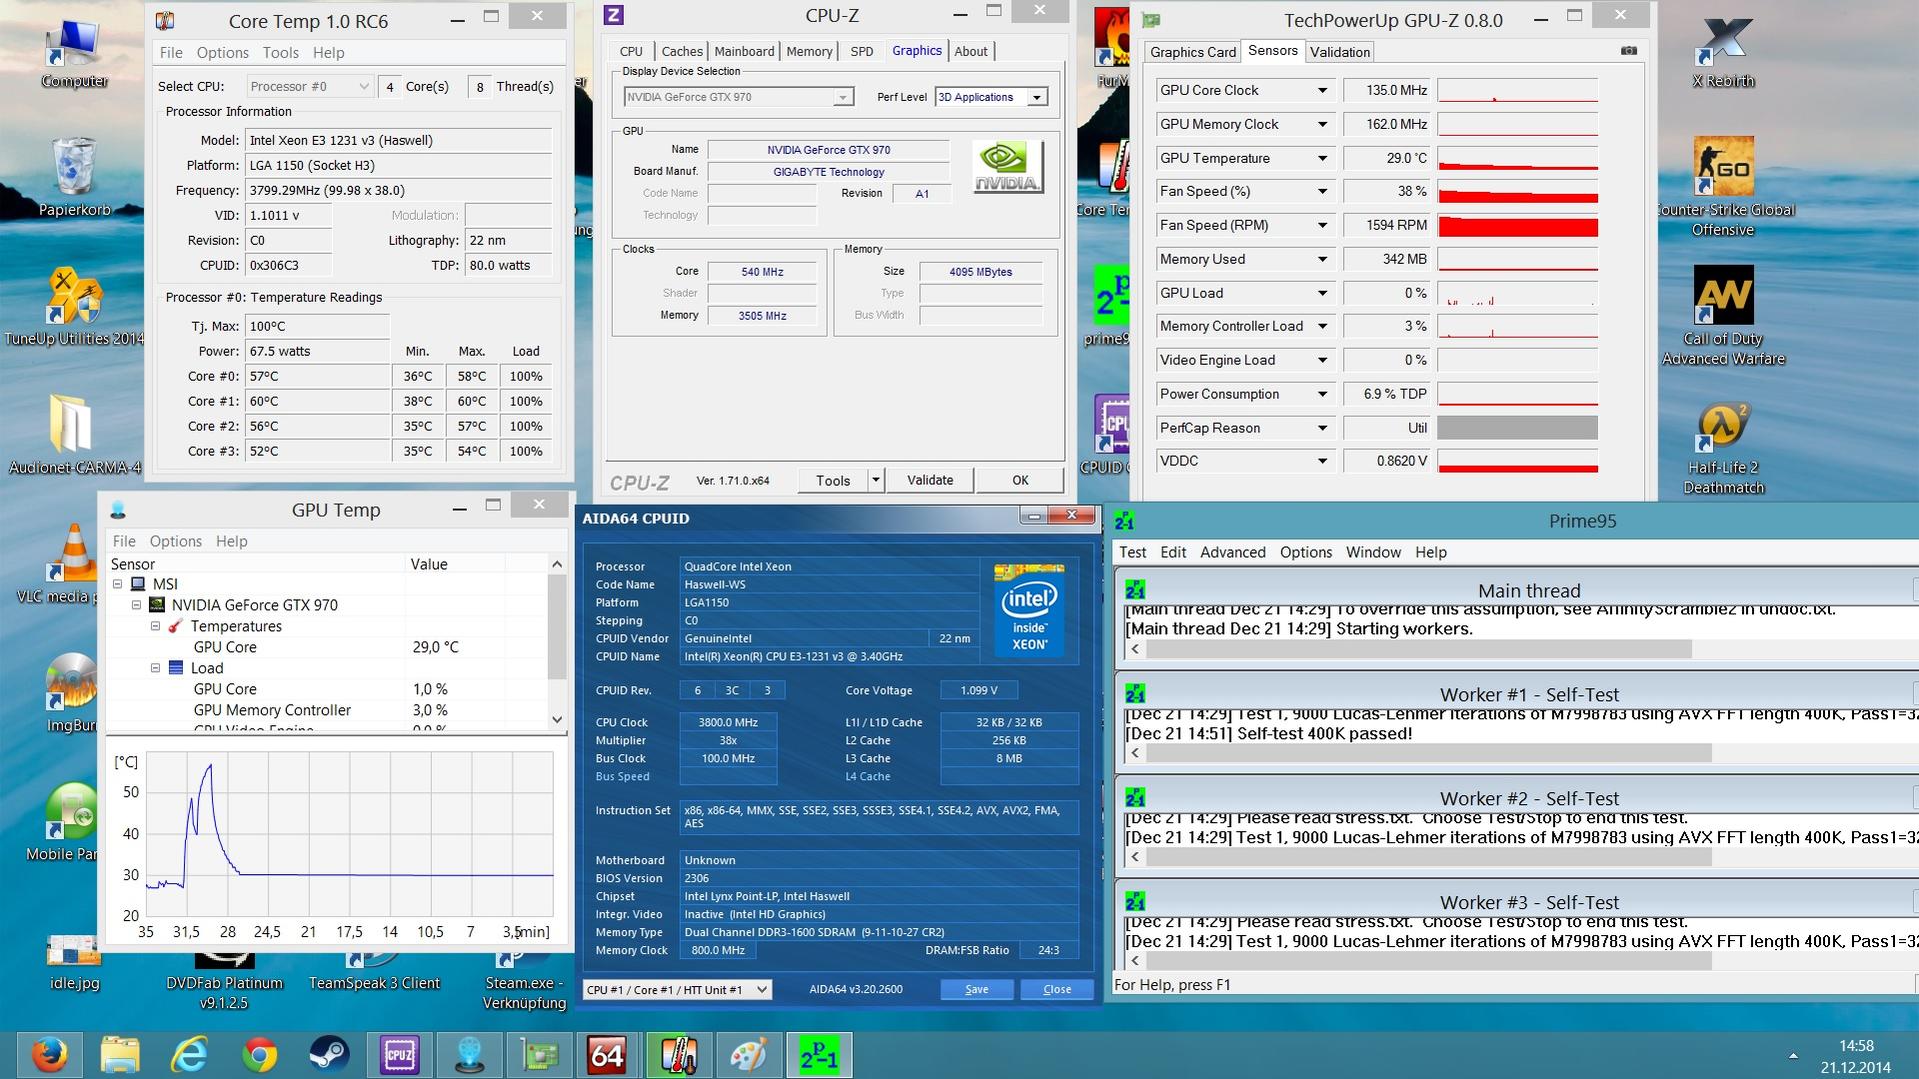Image resolution: width=1919 pixels, height=1079 pixels.
Task: Click the Tools button in CPU-Z
Action: pos(833,480)
